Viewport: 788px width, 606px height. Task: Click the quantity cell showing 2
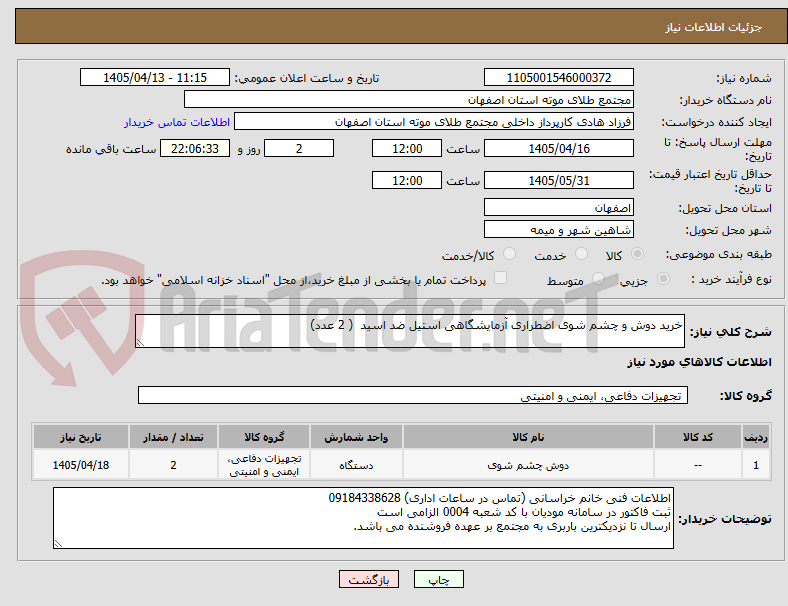coord(173,465)
